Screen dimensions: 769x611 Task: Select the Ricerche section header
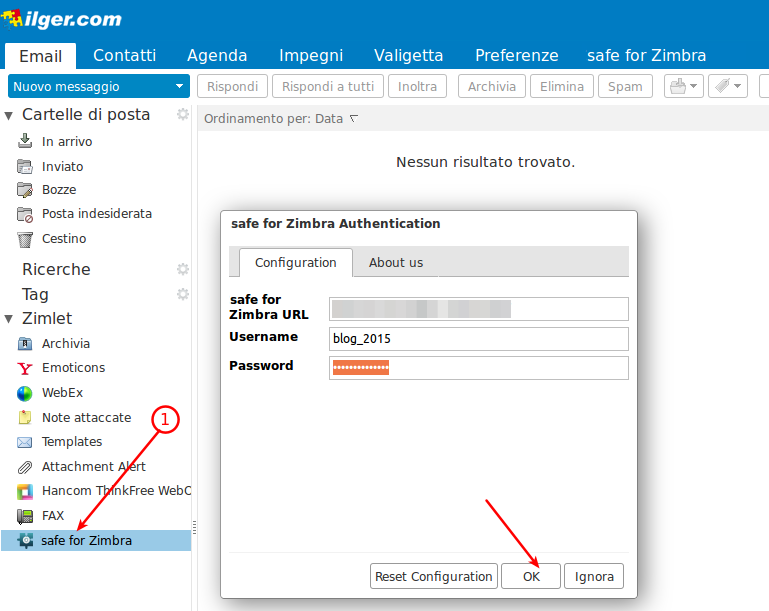[56, 269]
